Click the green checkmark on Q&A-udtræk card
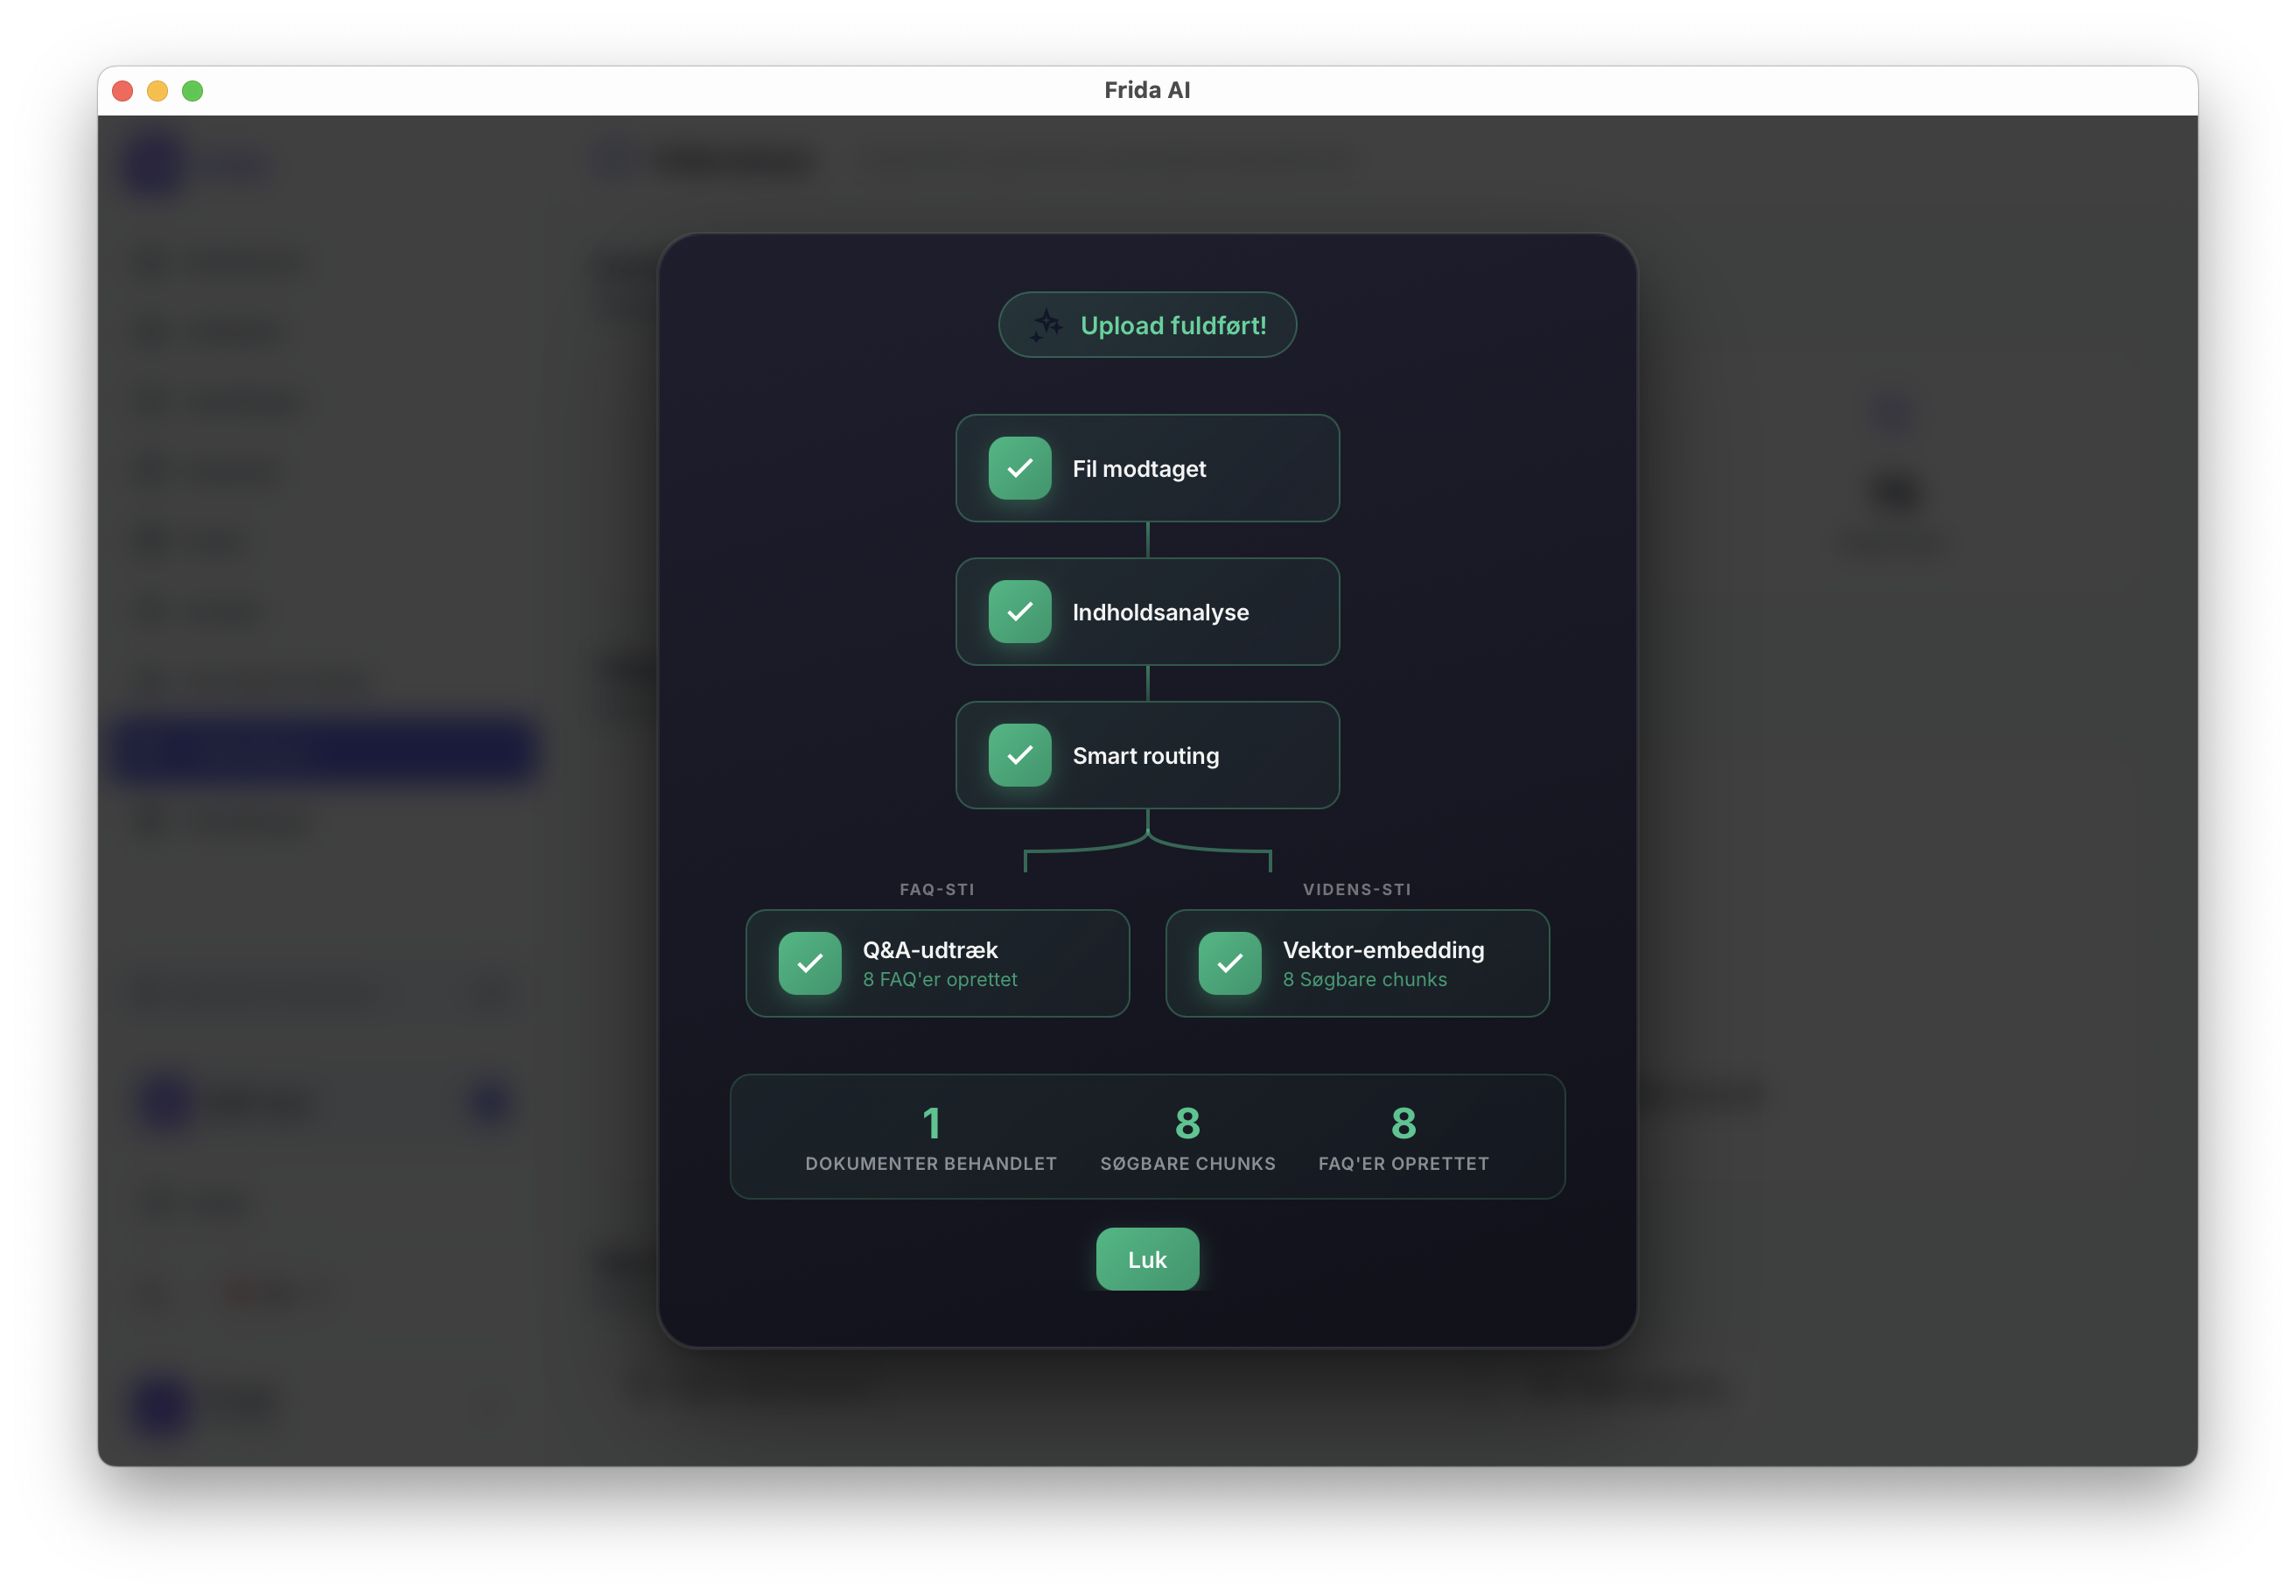 (810, 963)
